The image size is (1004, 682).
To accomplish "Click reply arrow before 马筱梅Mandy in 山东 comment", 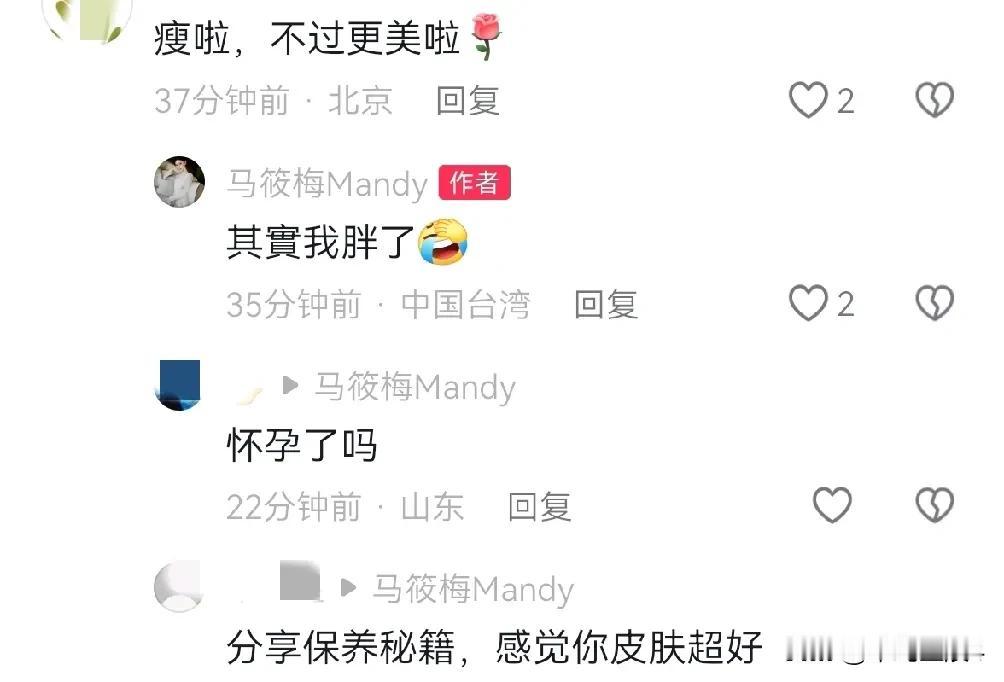I will click(290, 385).
